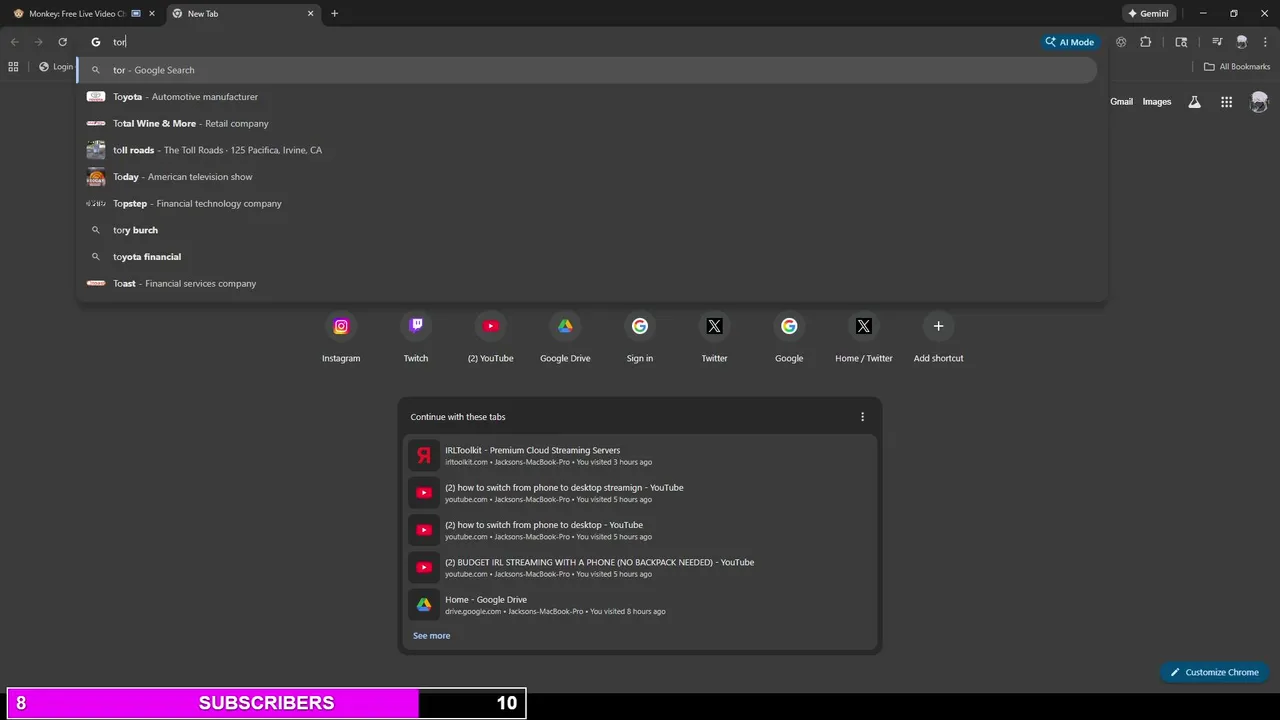Open the Home / Twitter shortcut
Screen dimensions: 1280x720
864,338
